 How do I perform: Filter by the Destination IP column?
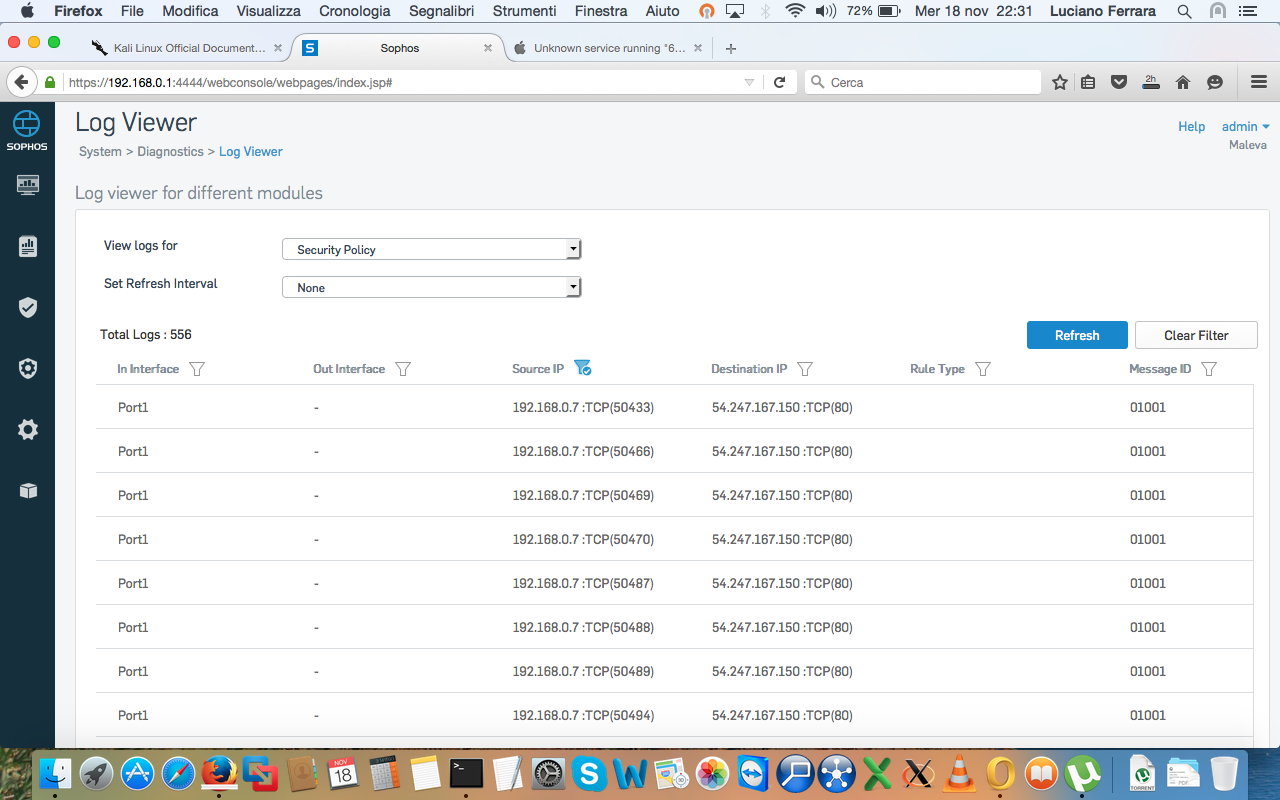pos(805,369)
